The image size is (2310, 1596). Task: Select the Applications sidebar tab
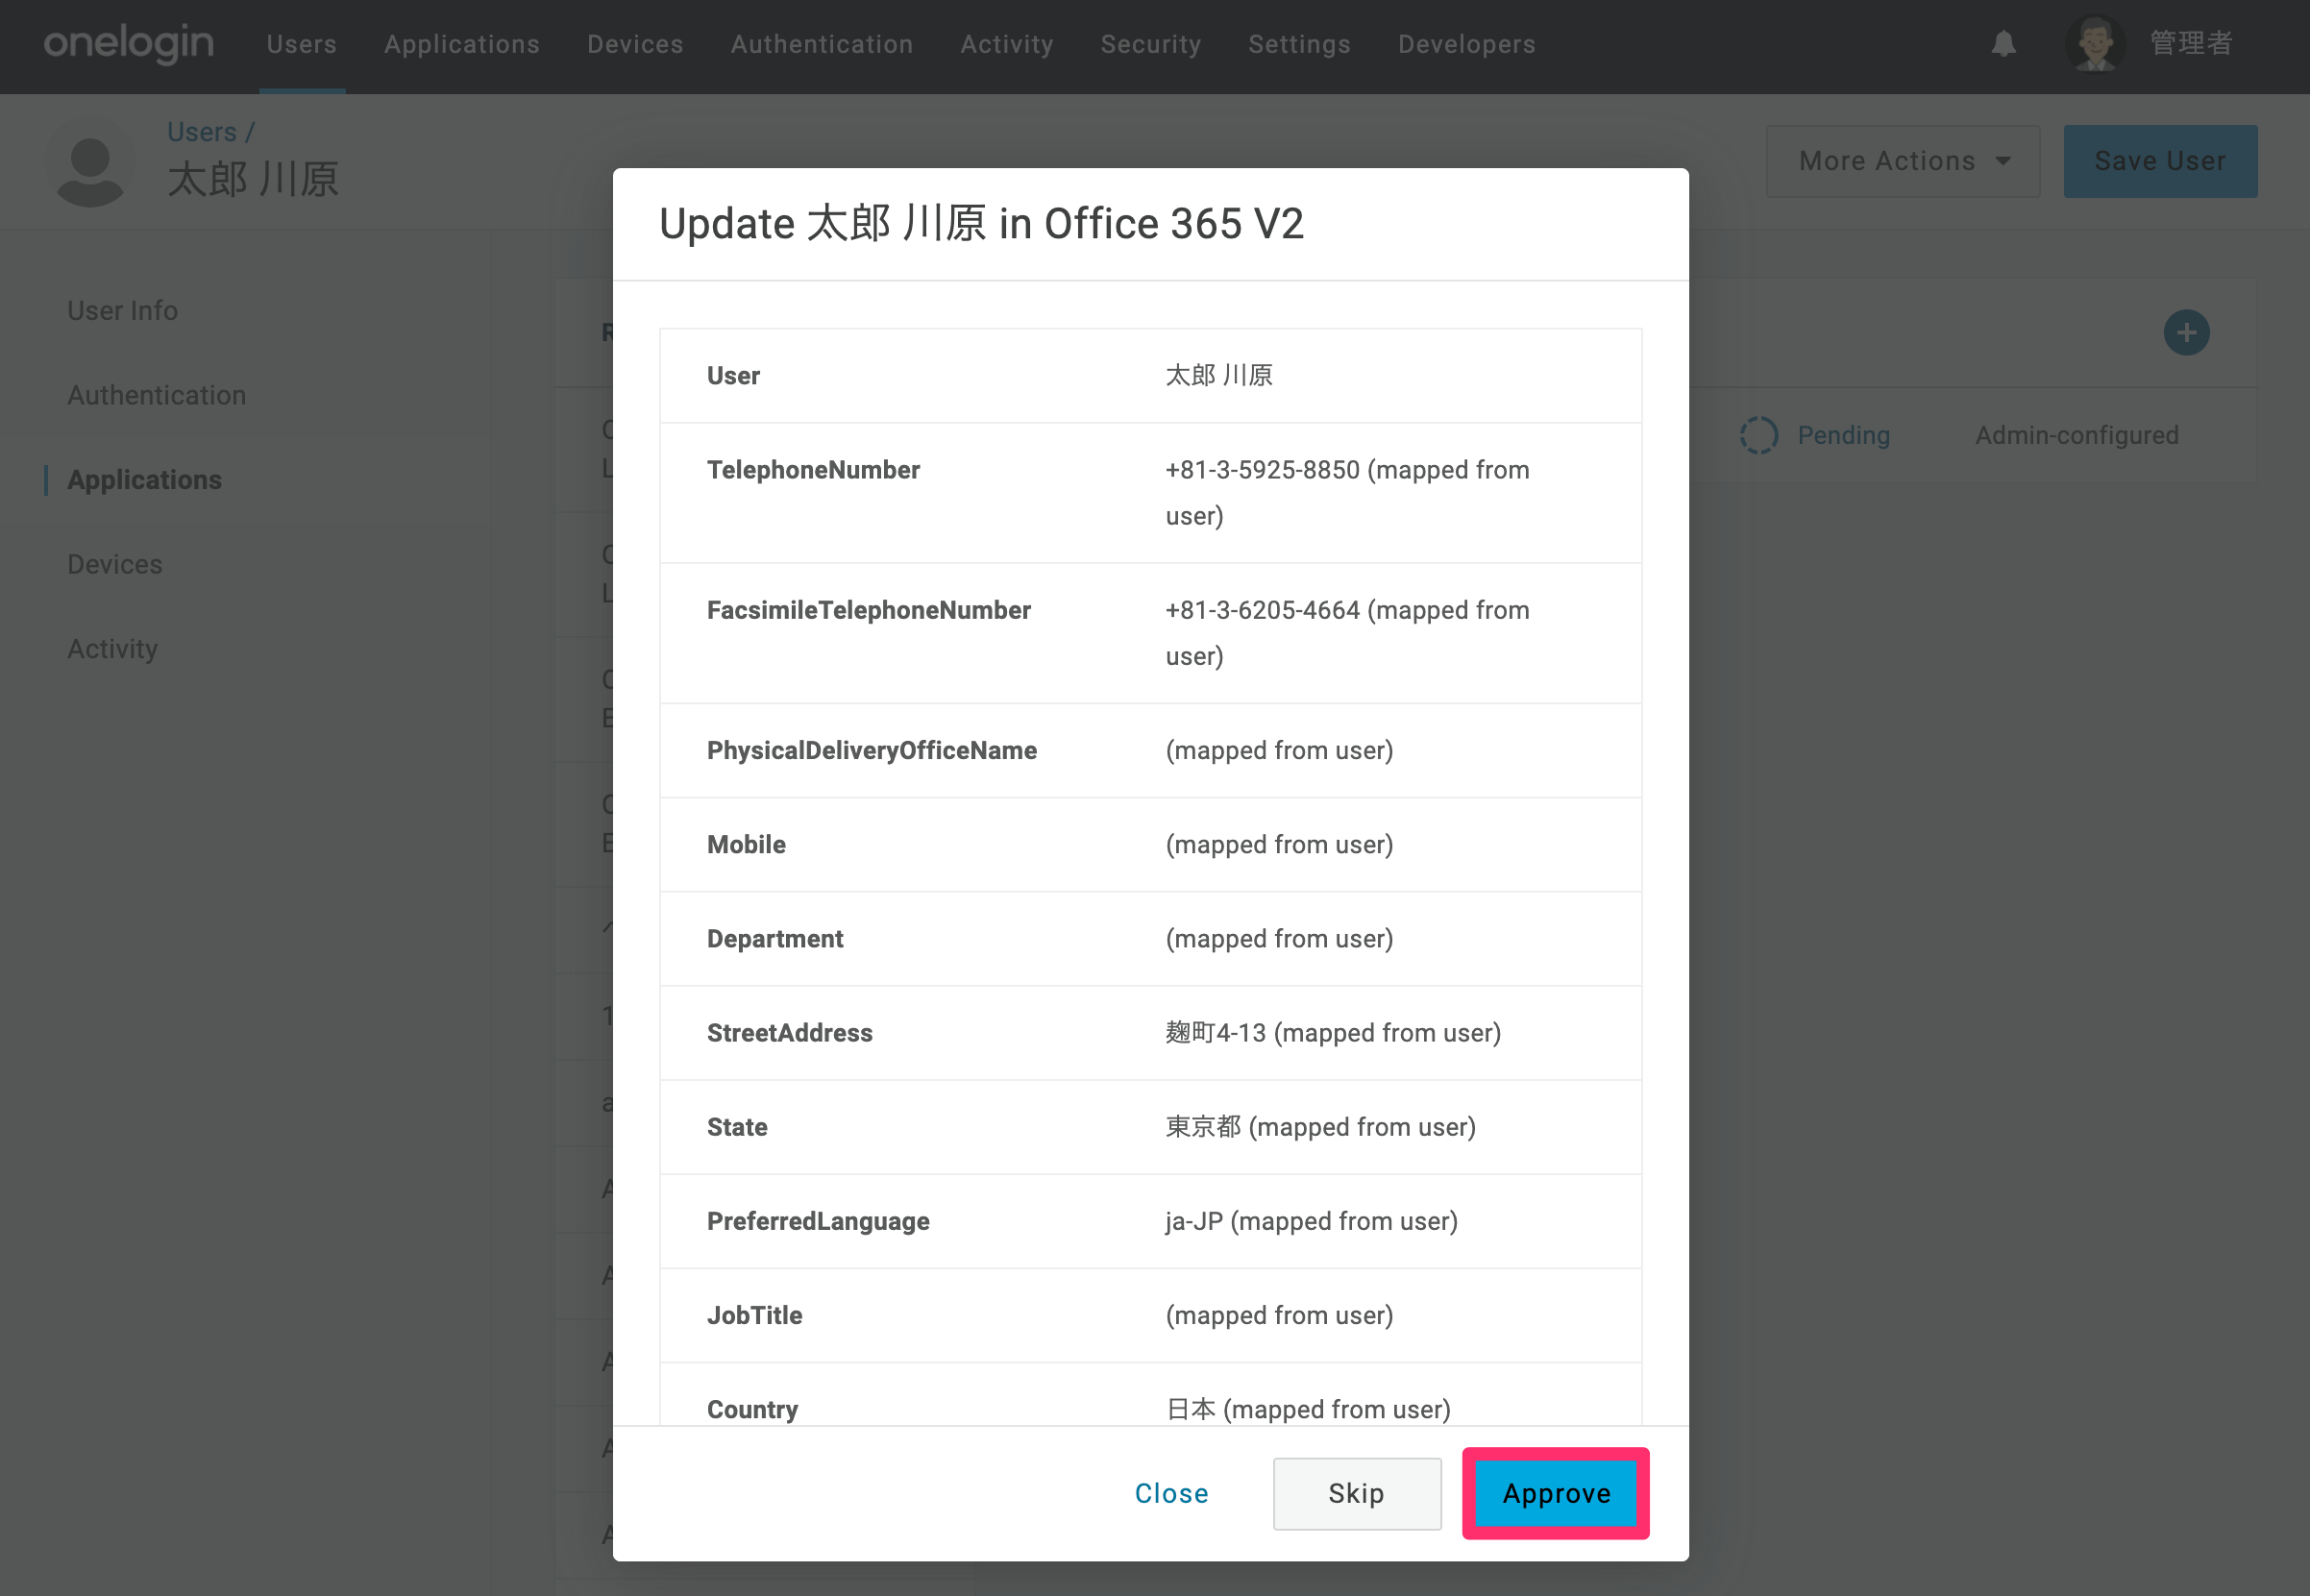(144, 480)
